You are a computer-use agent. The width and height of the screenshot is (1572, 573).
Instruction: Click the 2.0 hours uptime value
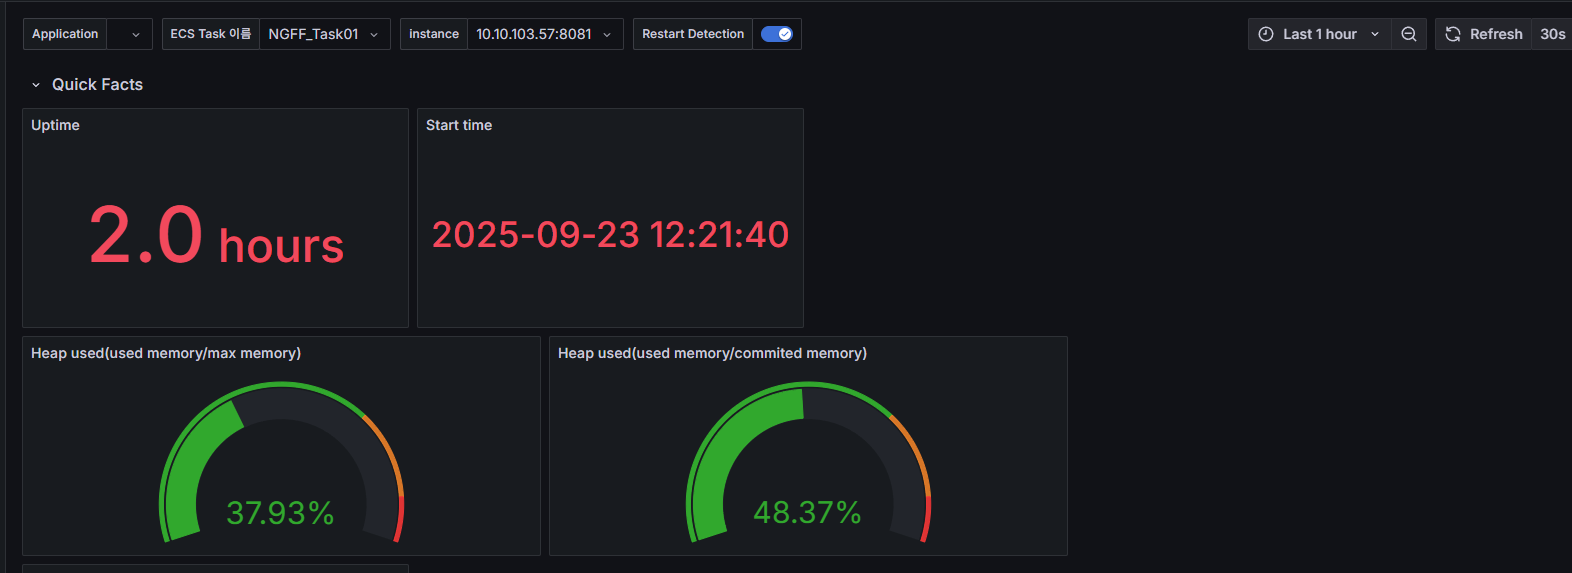click(x=216, y=237)
